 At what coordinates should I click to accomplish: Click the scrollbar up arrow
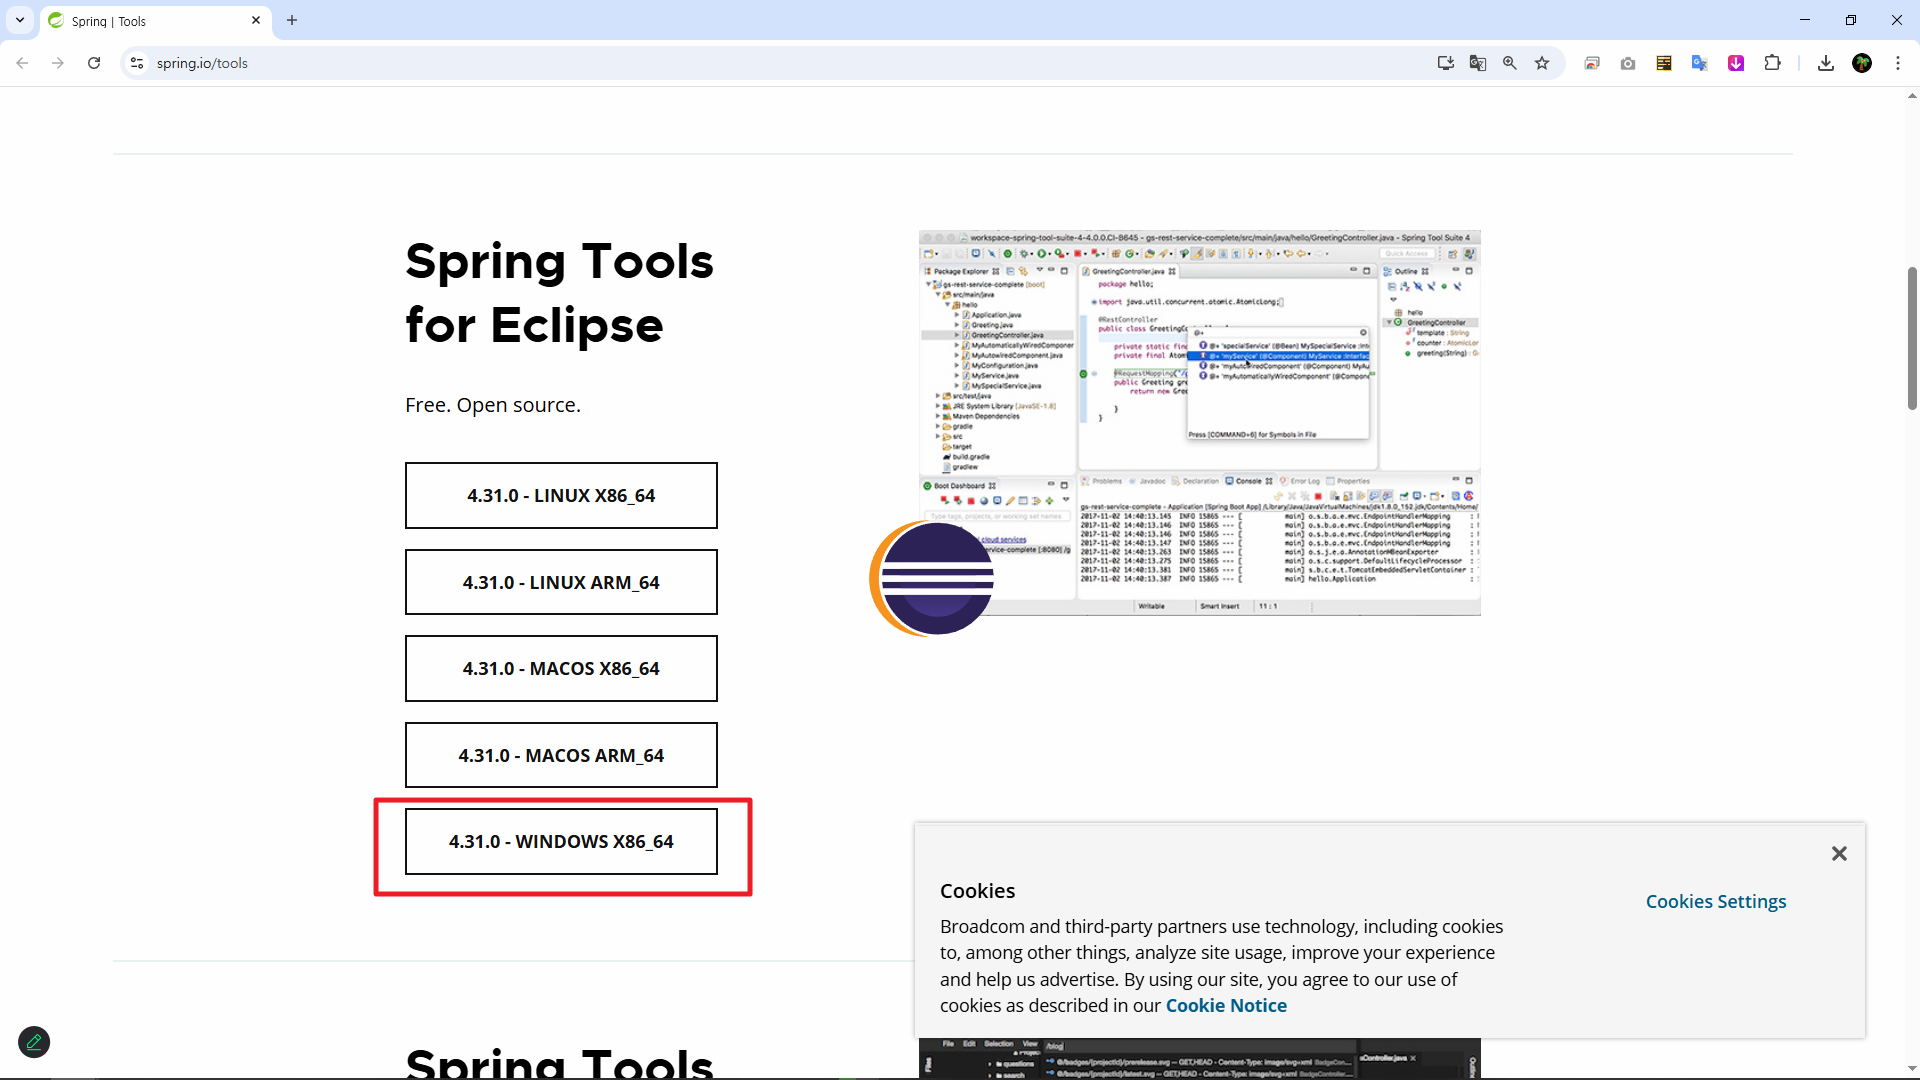(1912, 96)
